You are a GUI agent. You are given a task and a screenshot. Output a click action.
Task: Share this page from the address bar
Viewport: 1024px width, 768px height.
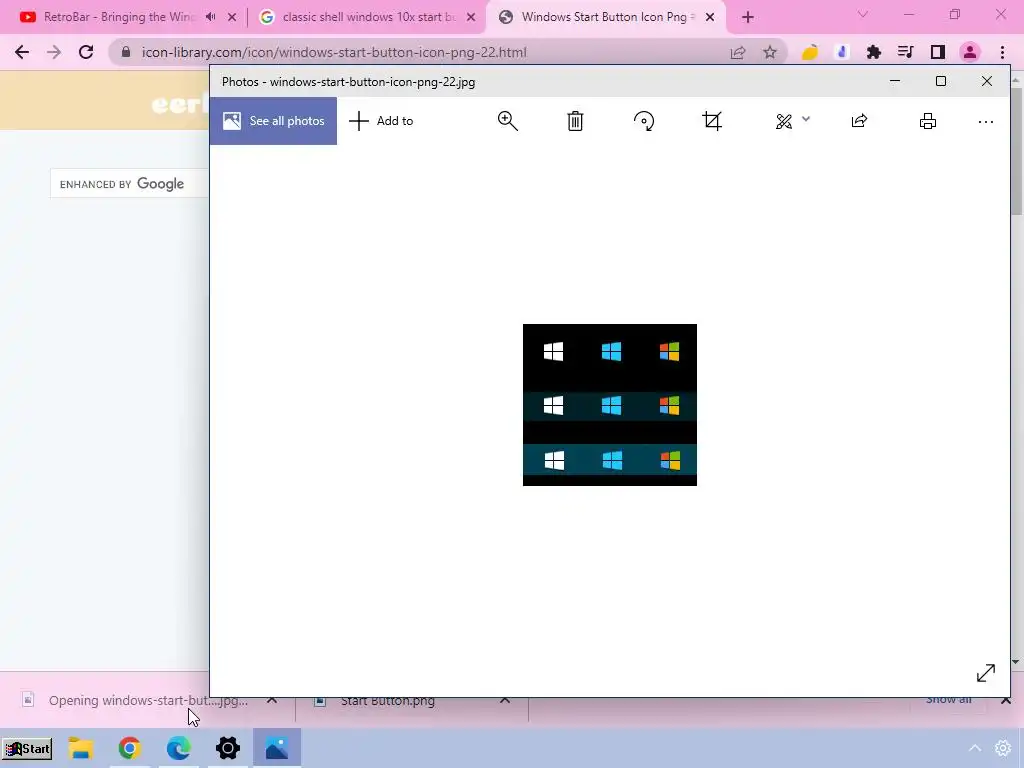738,52
